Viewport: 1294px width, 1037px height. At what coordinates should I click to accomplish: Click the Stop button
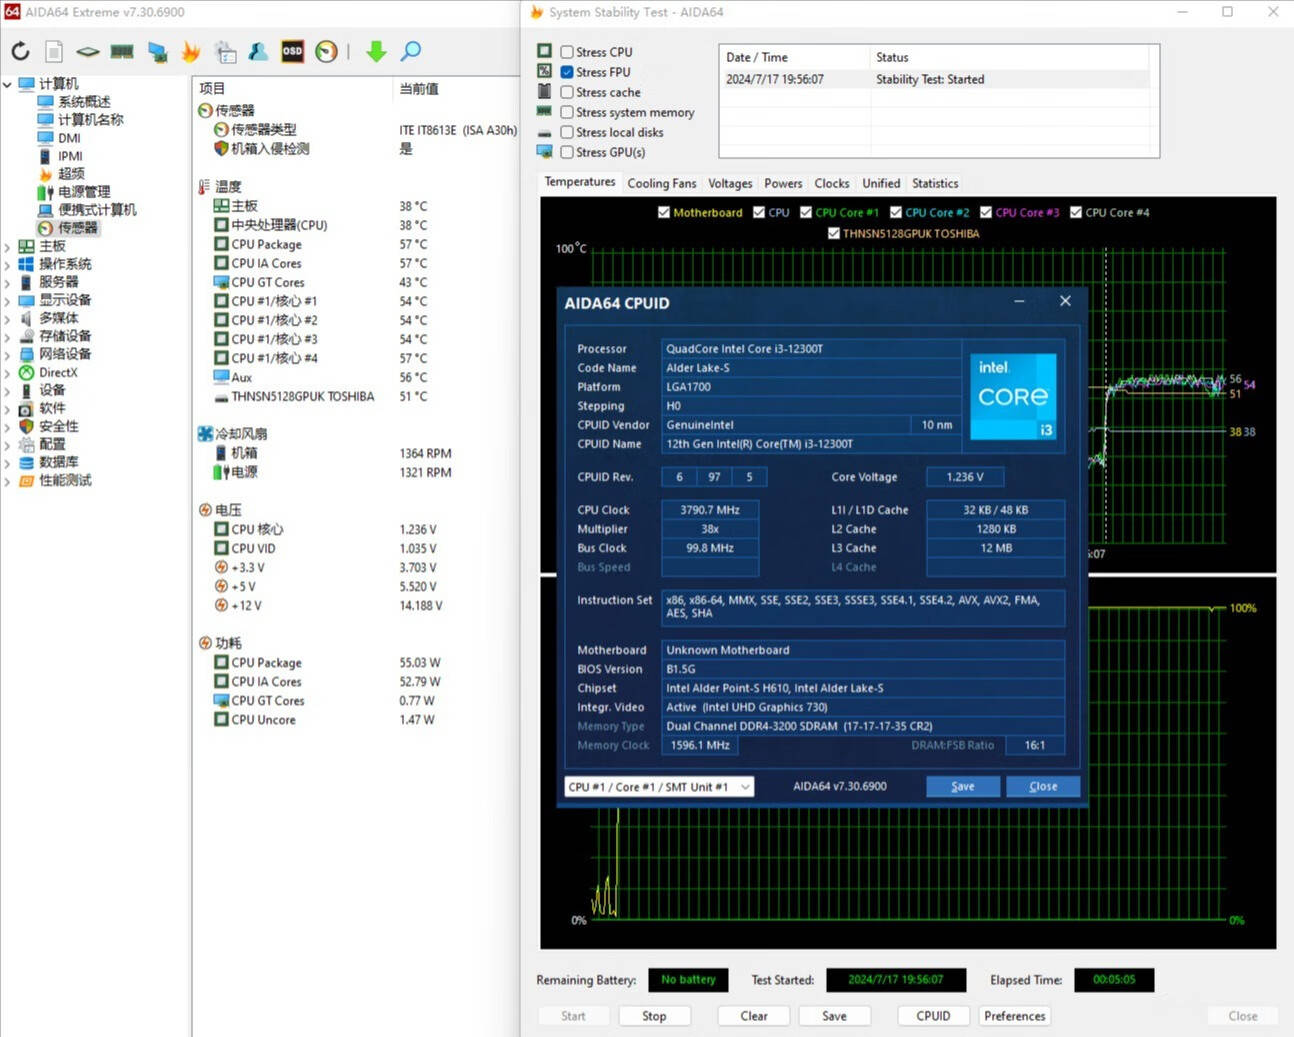[x=654, y=1016]
